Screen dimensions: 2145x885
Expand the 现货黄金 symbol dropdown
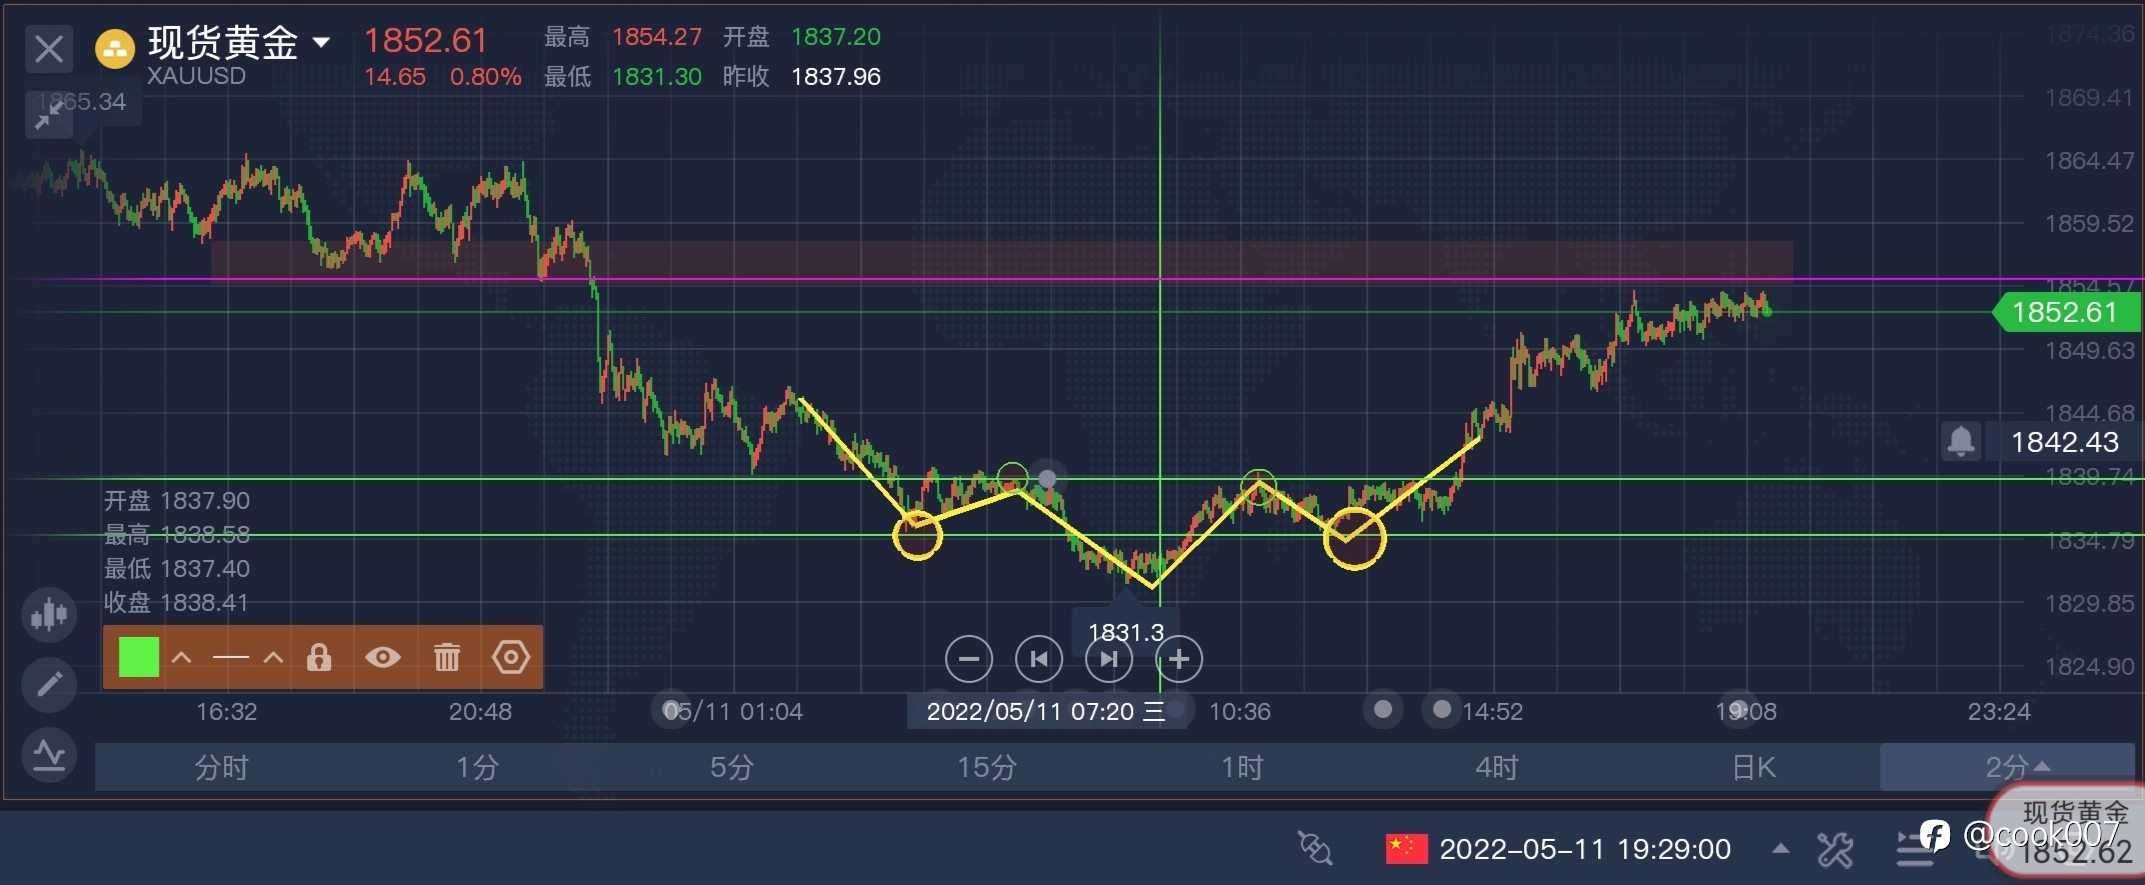321,42
